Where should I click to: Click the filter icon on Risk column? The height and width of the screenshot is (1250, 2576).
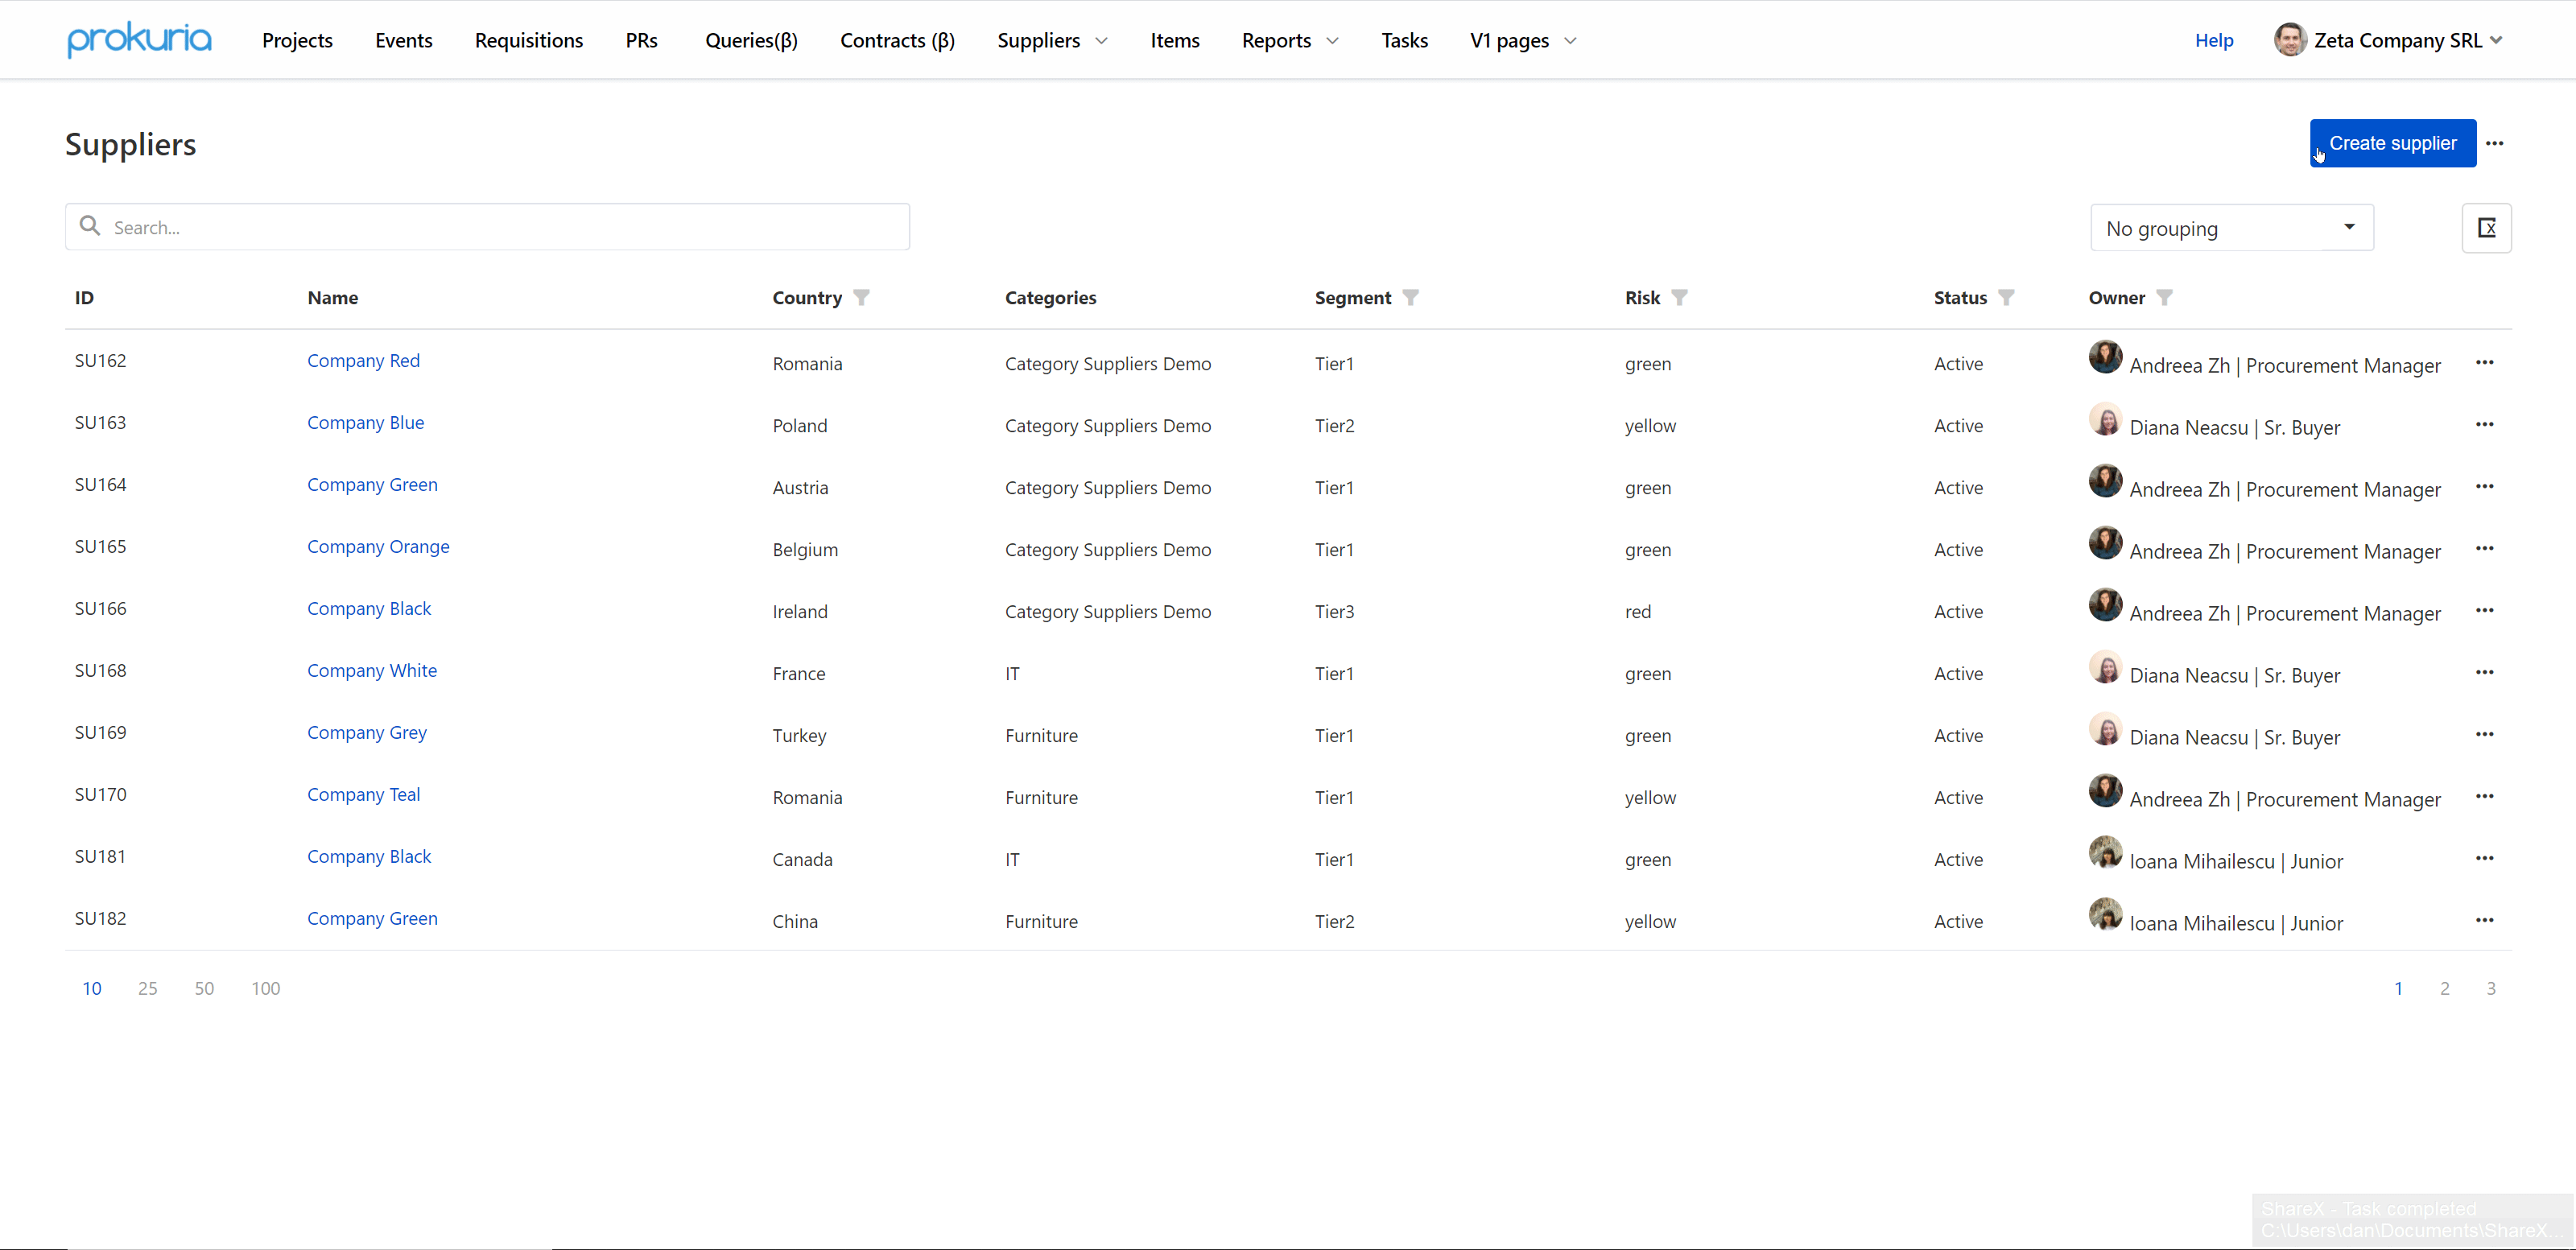click(x=1682, y=297)
